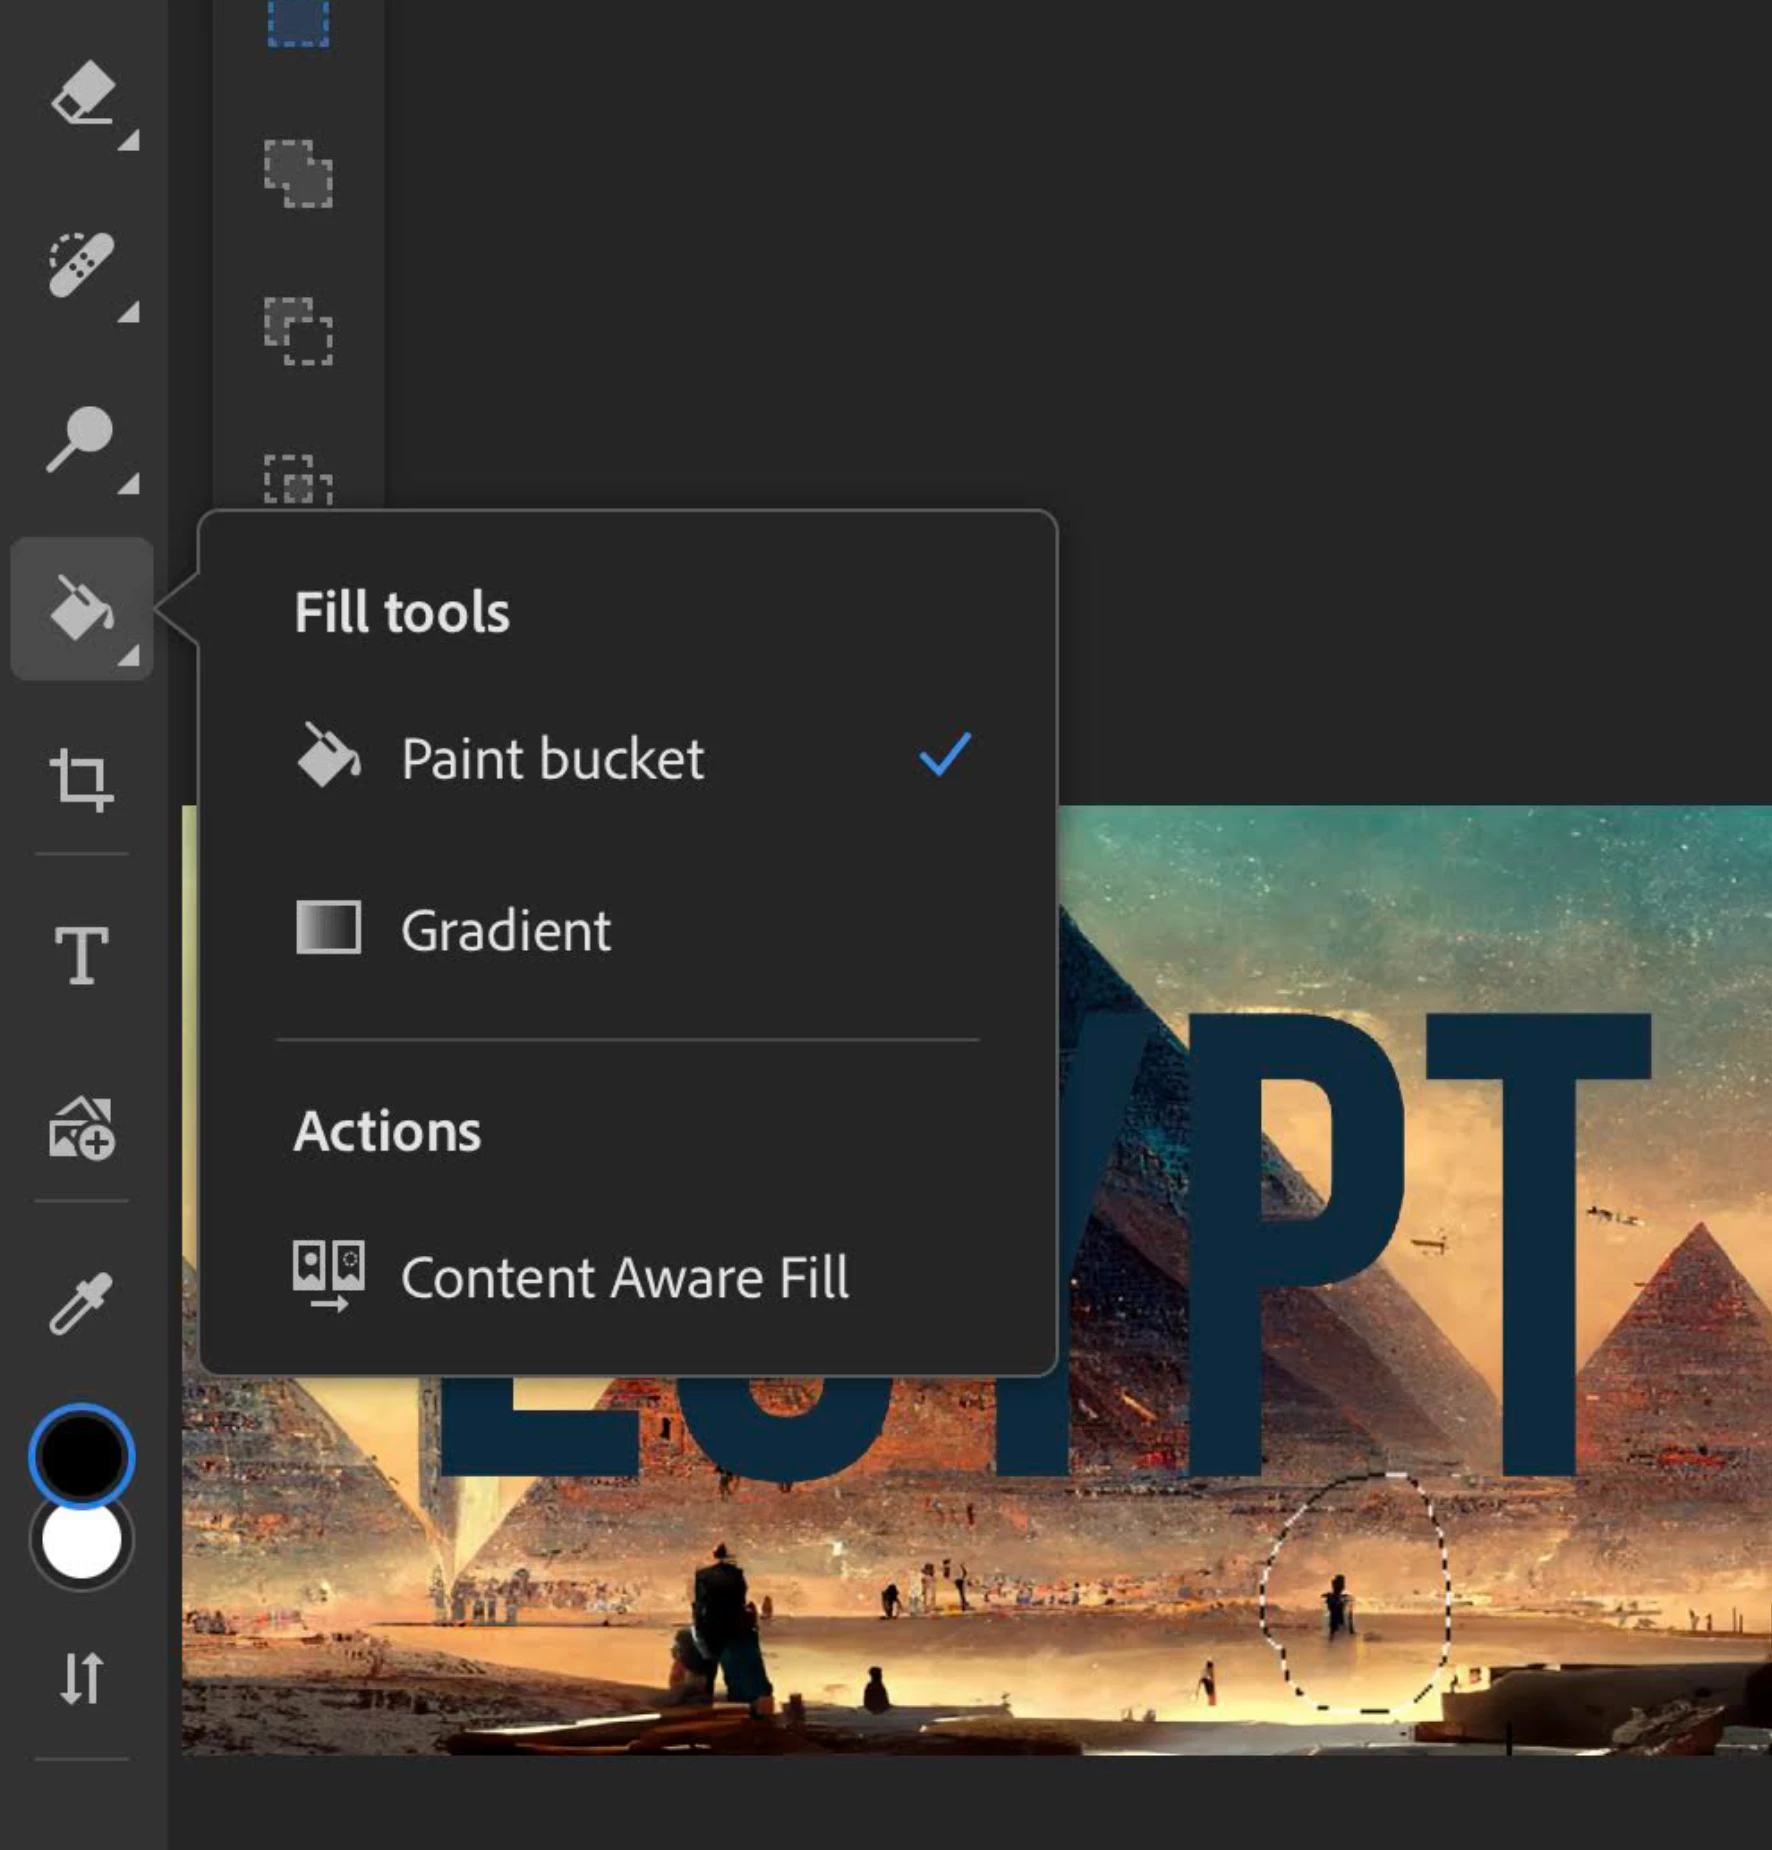Choose Paint bucket from Fill tools
Screen dimensions: 1772x1850
click(x=628, y=758)
